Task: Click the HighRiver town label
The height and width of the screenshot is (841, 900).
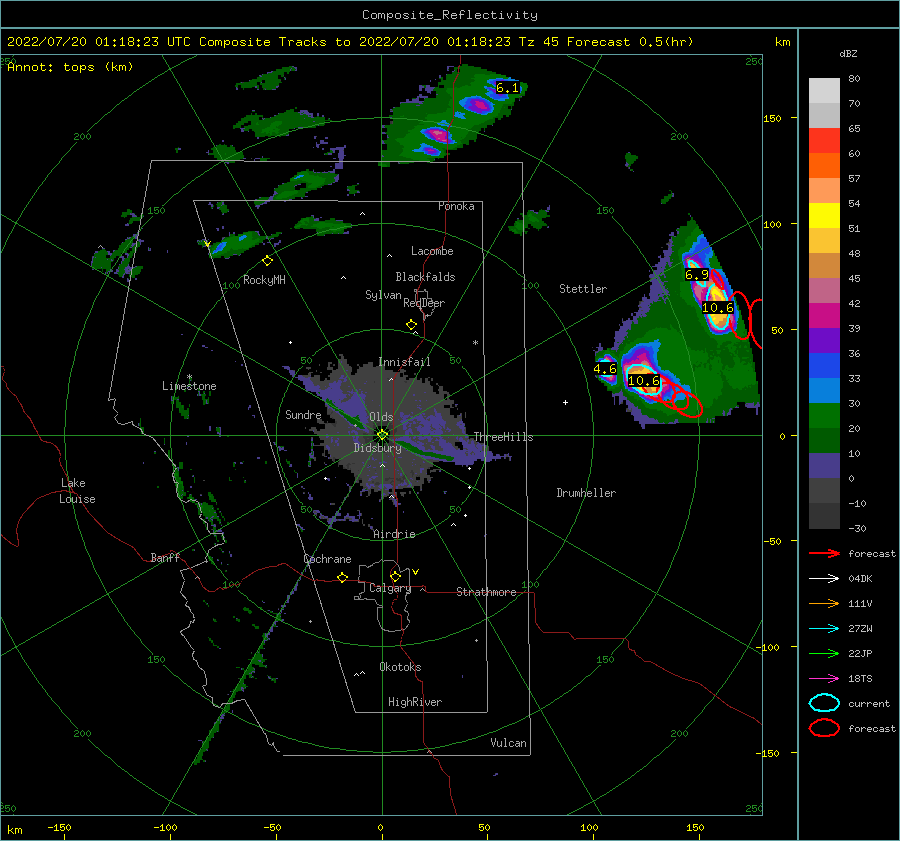Action: pos(415,702)
